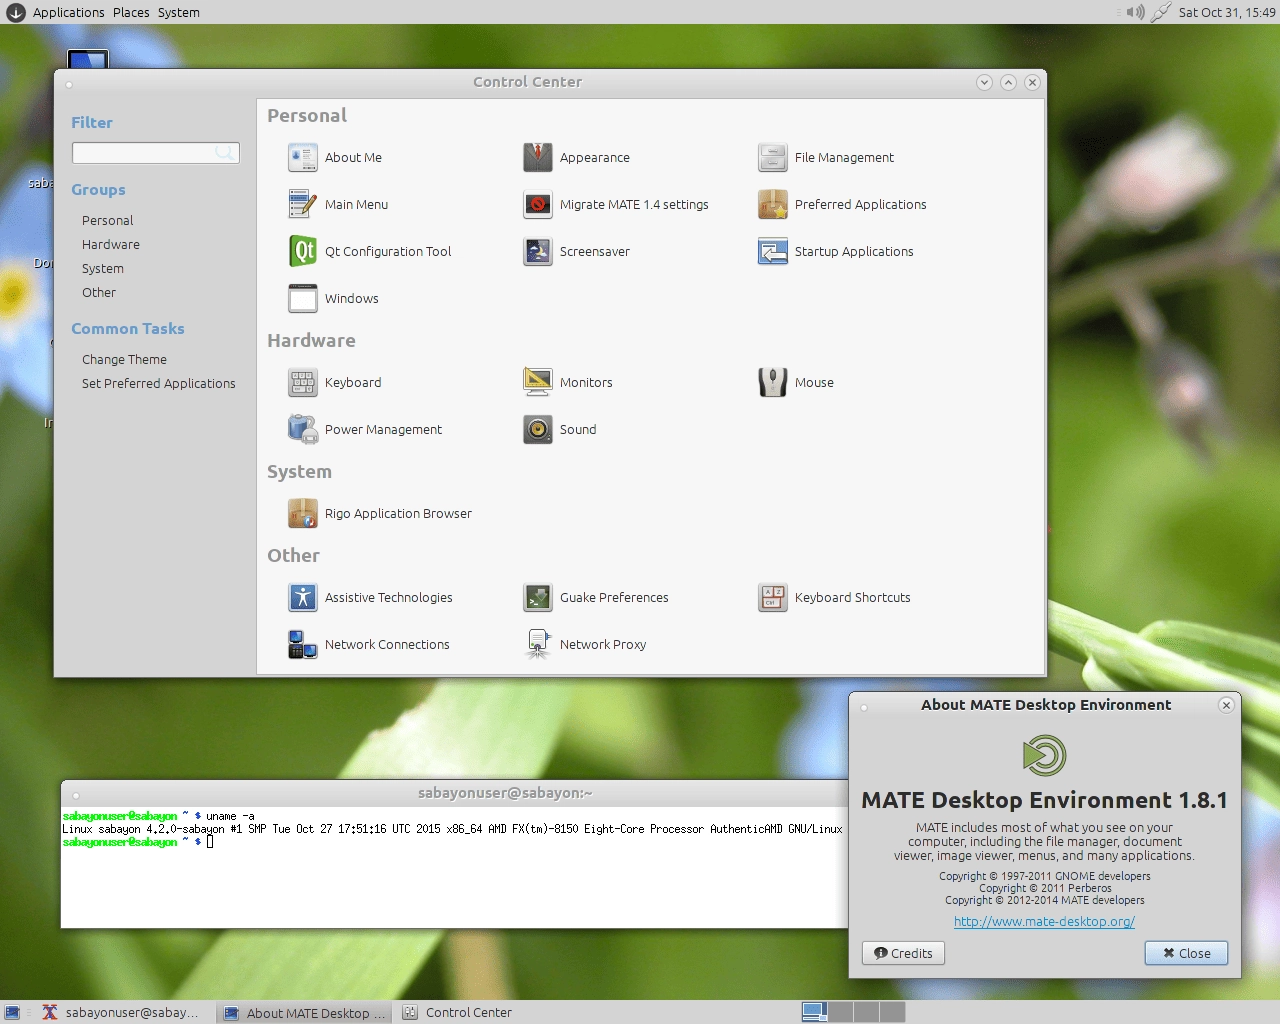
Task: Switch to the second workspace
Action: 841,1012
